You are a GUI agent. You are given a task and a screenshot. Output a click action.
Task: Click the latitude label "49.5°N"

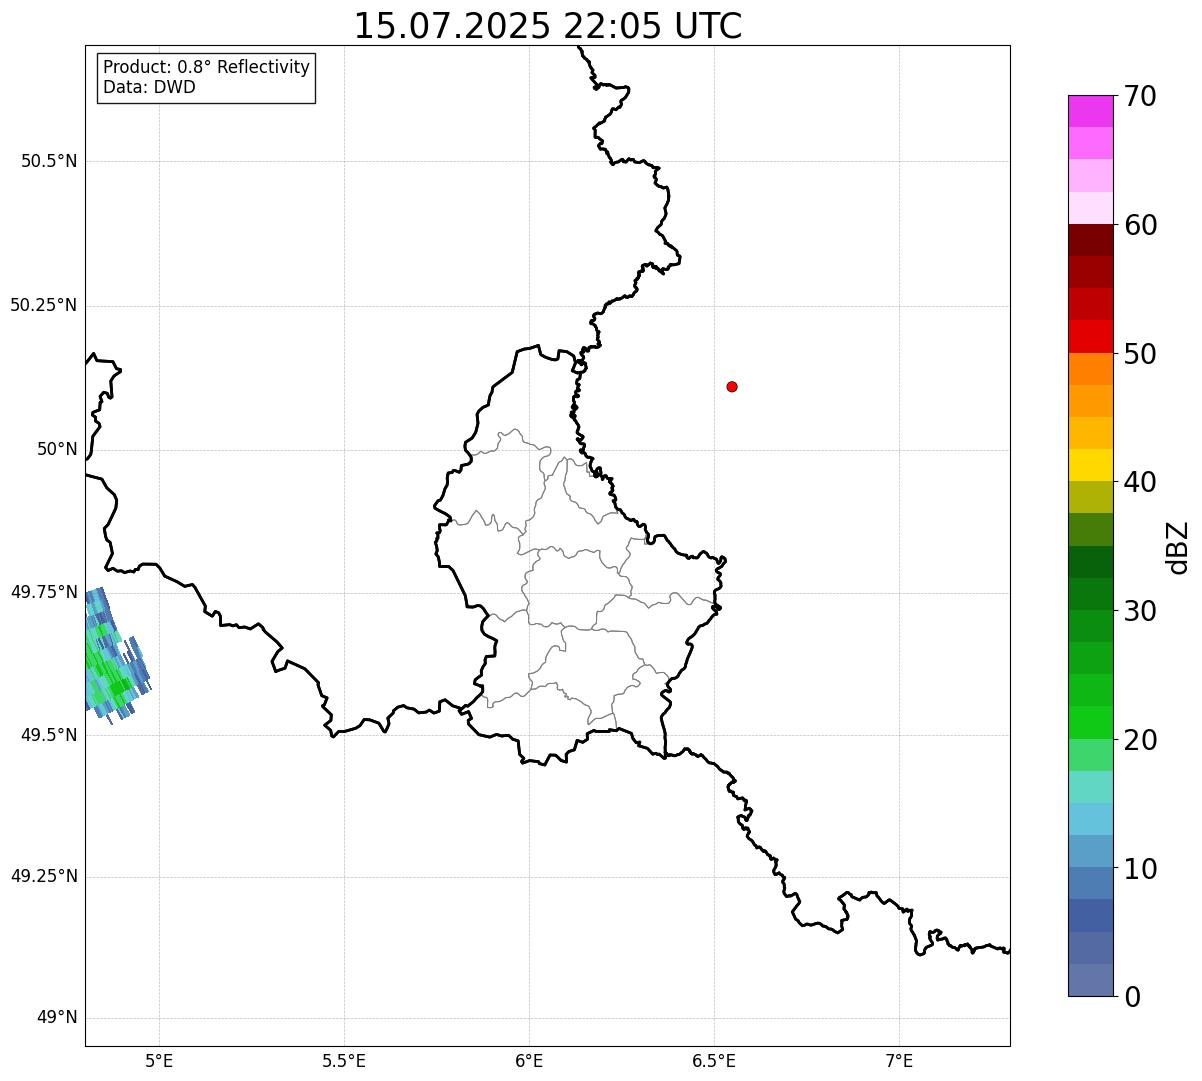click(x=49, y=735)
